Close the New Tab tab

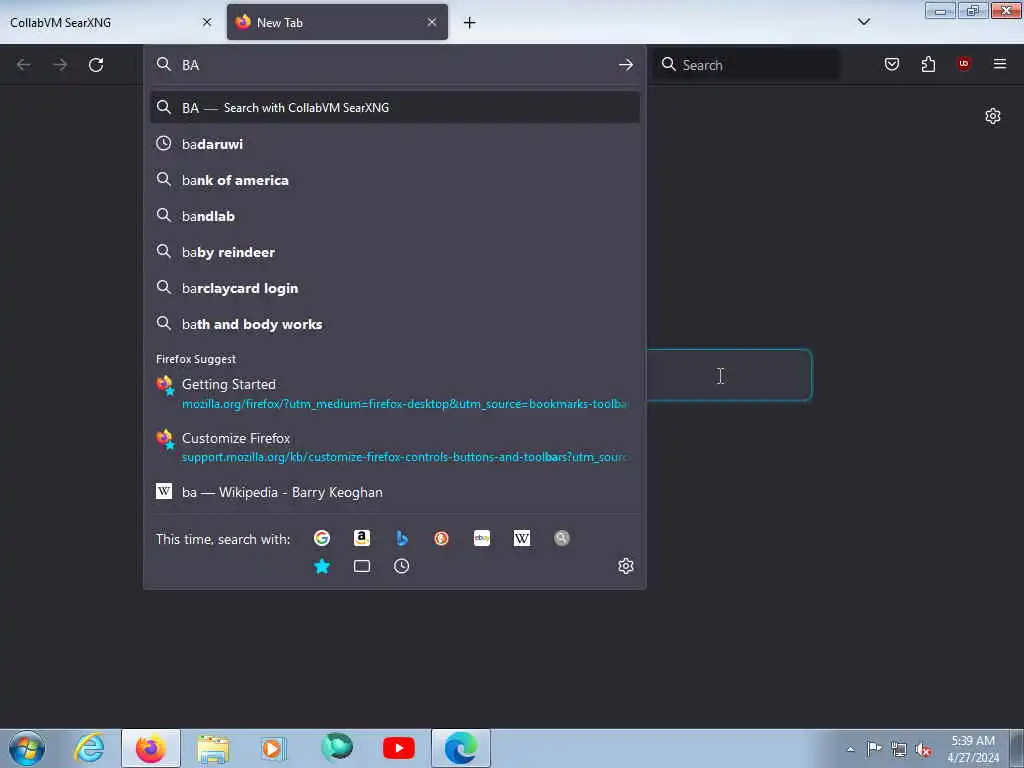click(432, 22)
